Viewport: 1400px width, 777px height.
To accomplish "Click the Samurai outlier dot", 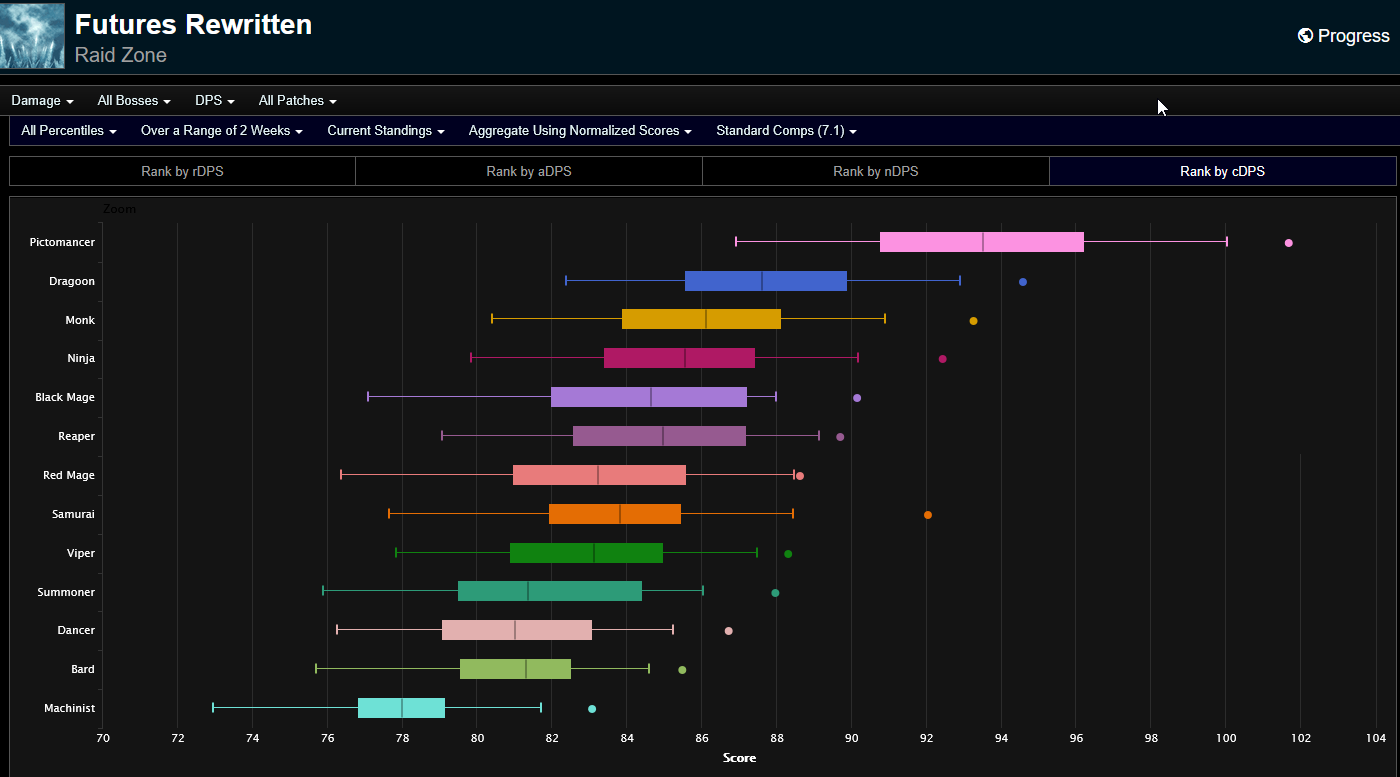I will tap(928, 515).
